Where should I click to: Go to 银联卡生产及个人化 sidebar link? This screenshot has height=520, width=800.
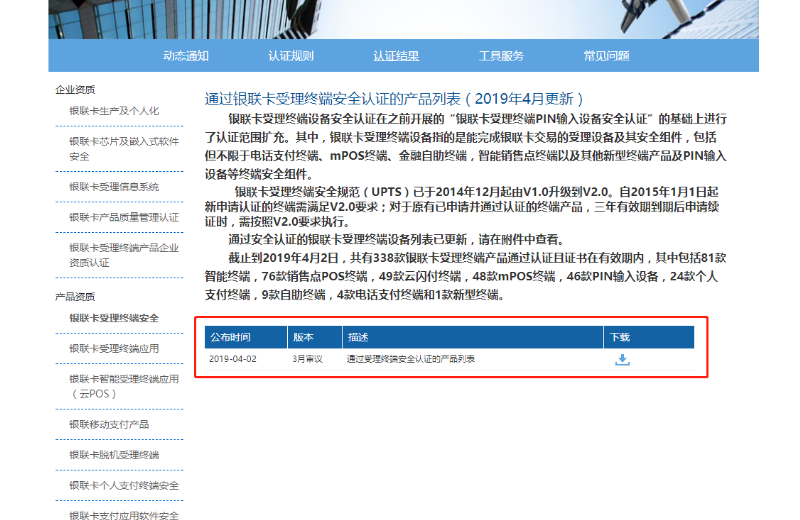tap(114, 111)
